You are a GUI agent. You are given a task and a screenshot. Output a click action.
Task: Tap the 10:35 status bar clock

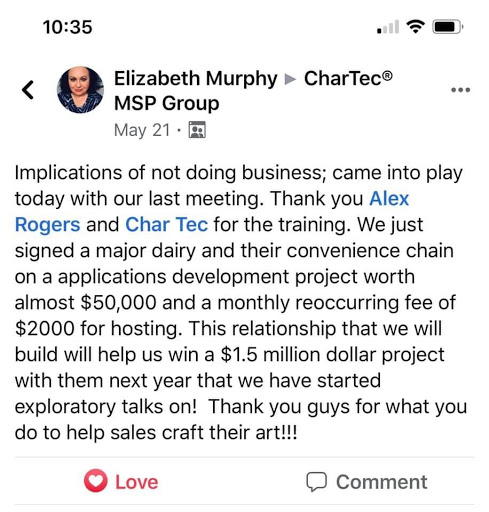click(67, 27)
